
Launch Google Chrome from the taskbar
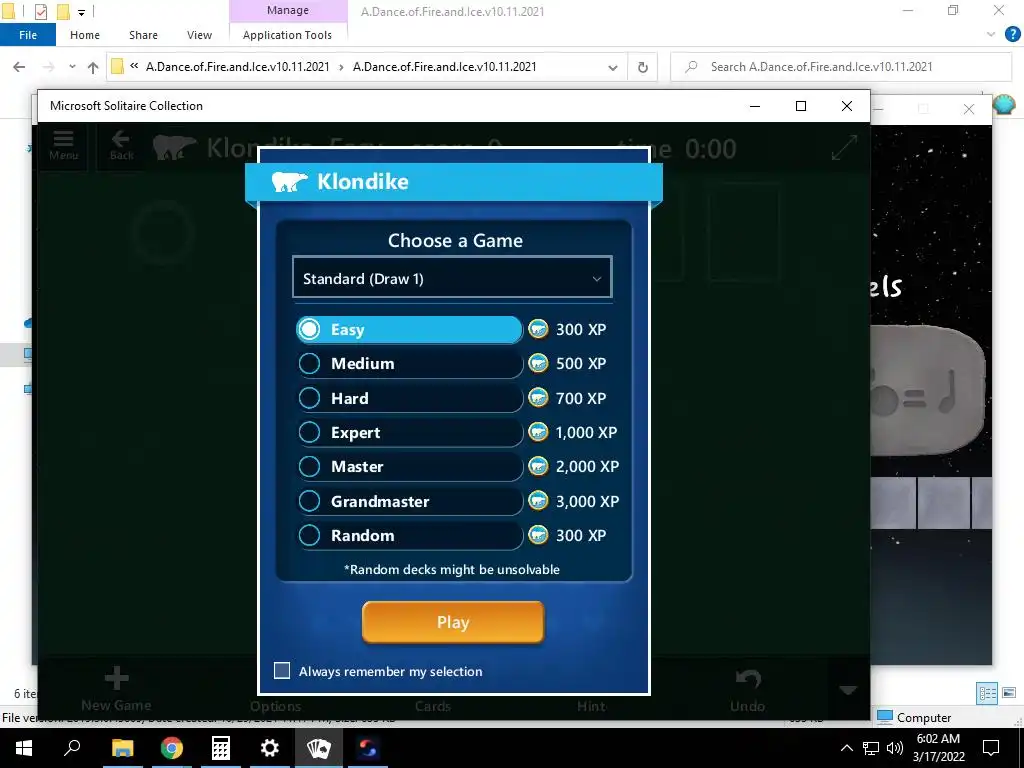point(172,748)
